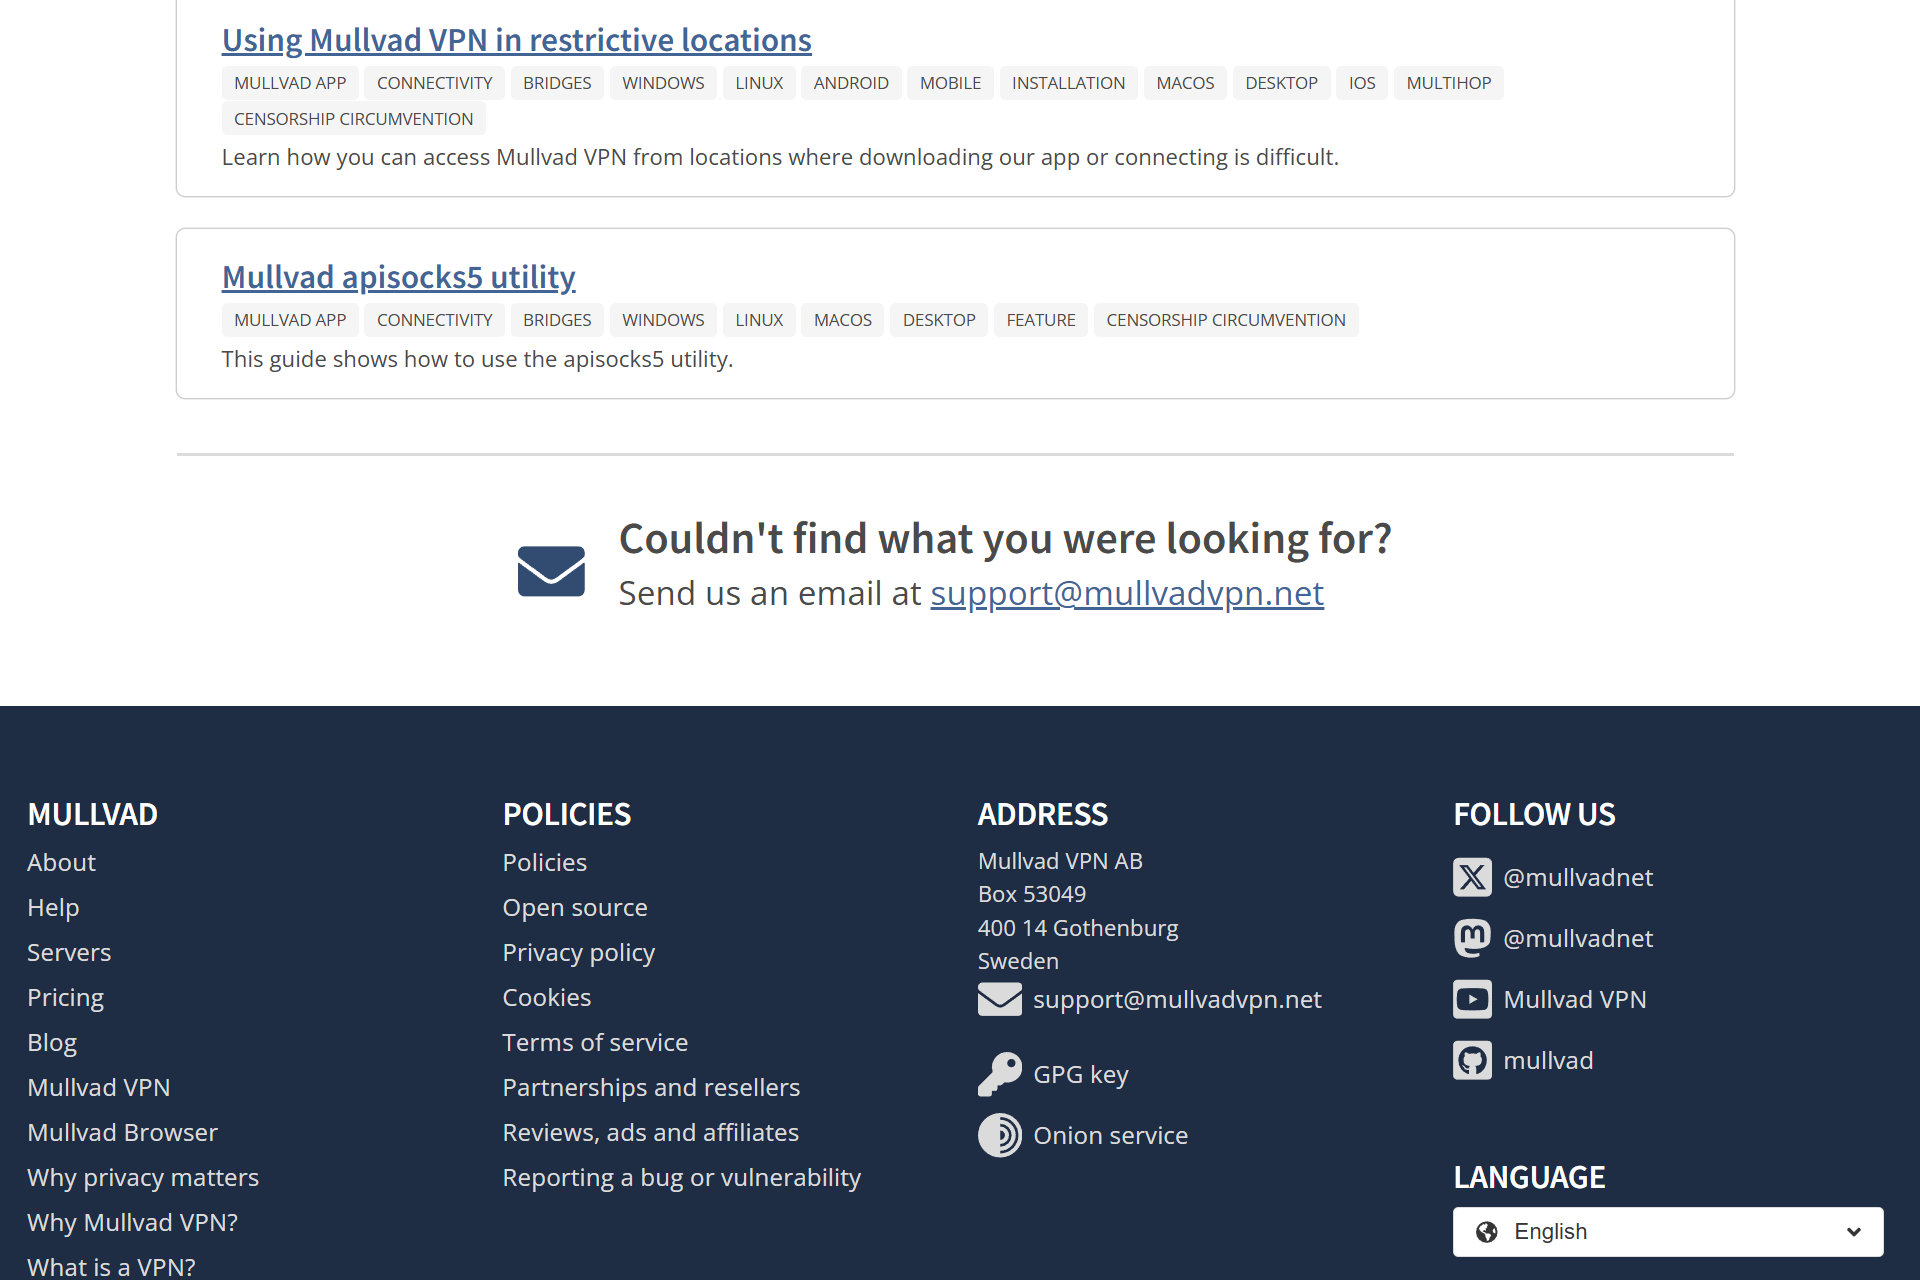The image size is (1920, 1280).
Task: Click the GitHub icon for mullvad
Action: (x=1473, y=1060)
